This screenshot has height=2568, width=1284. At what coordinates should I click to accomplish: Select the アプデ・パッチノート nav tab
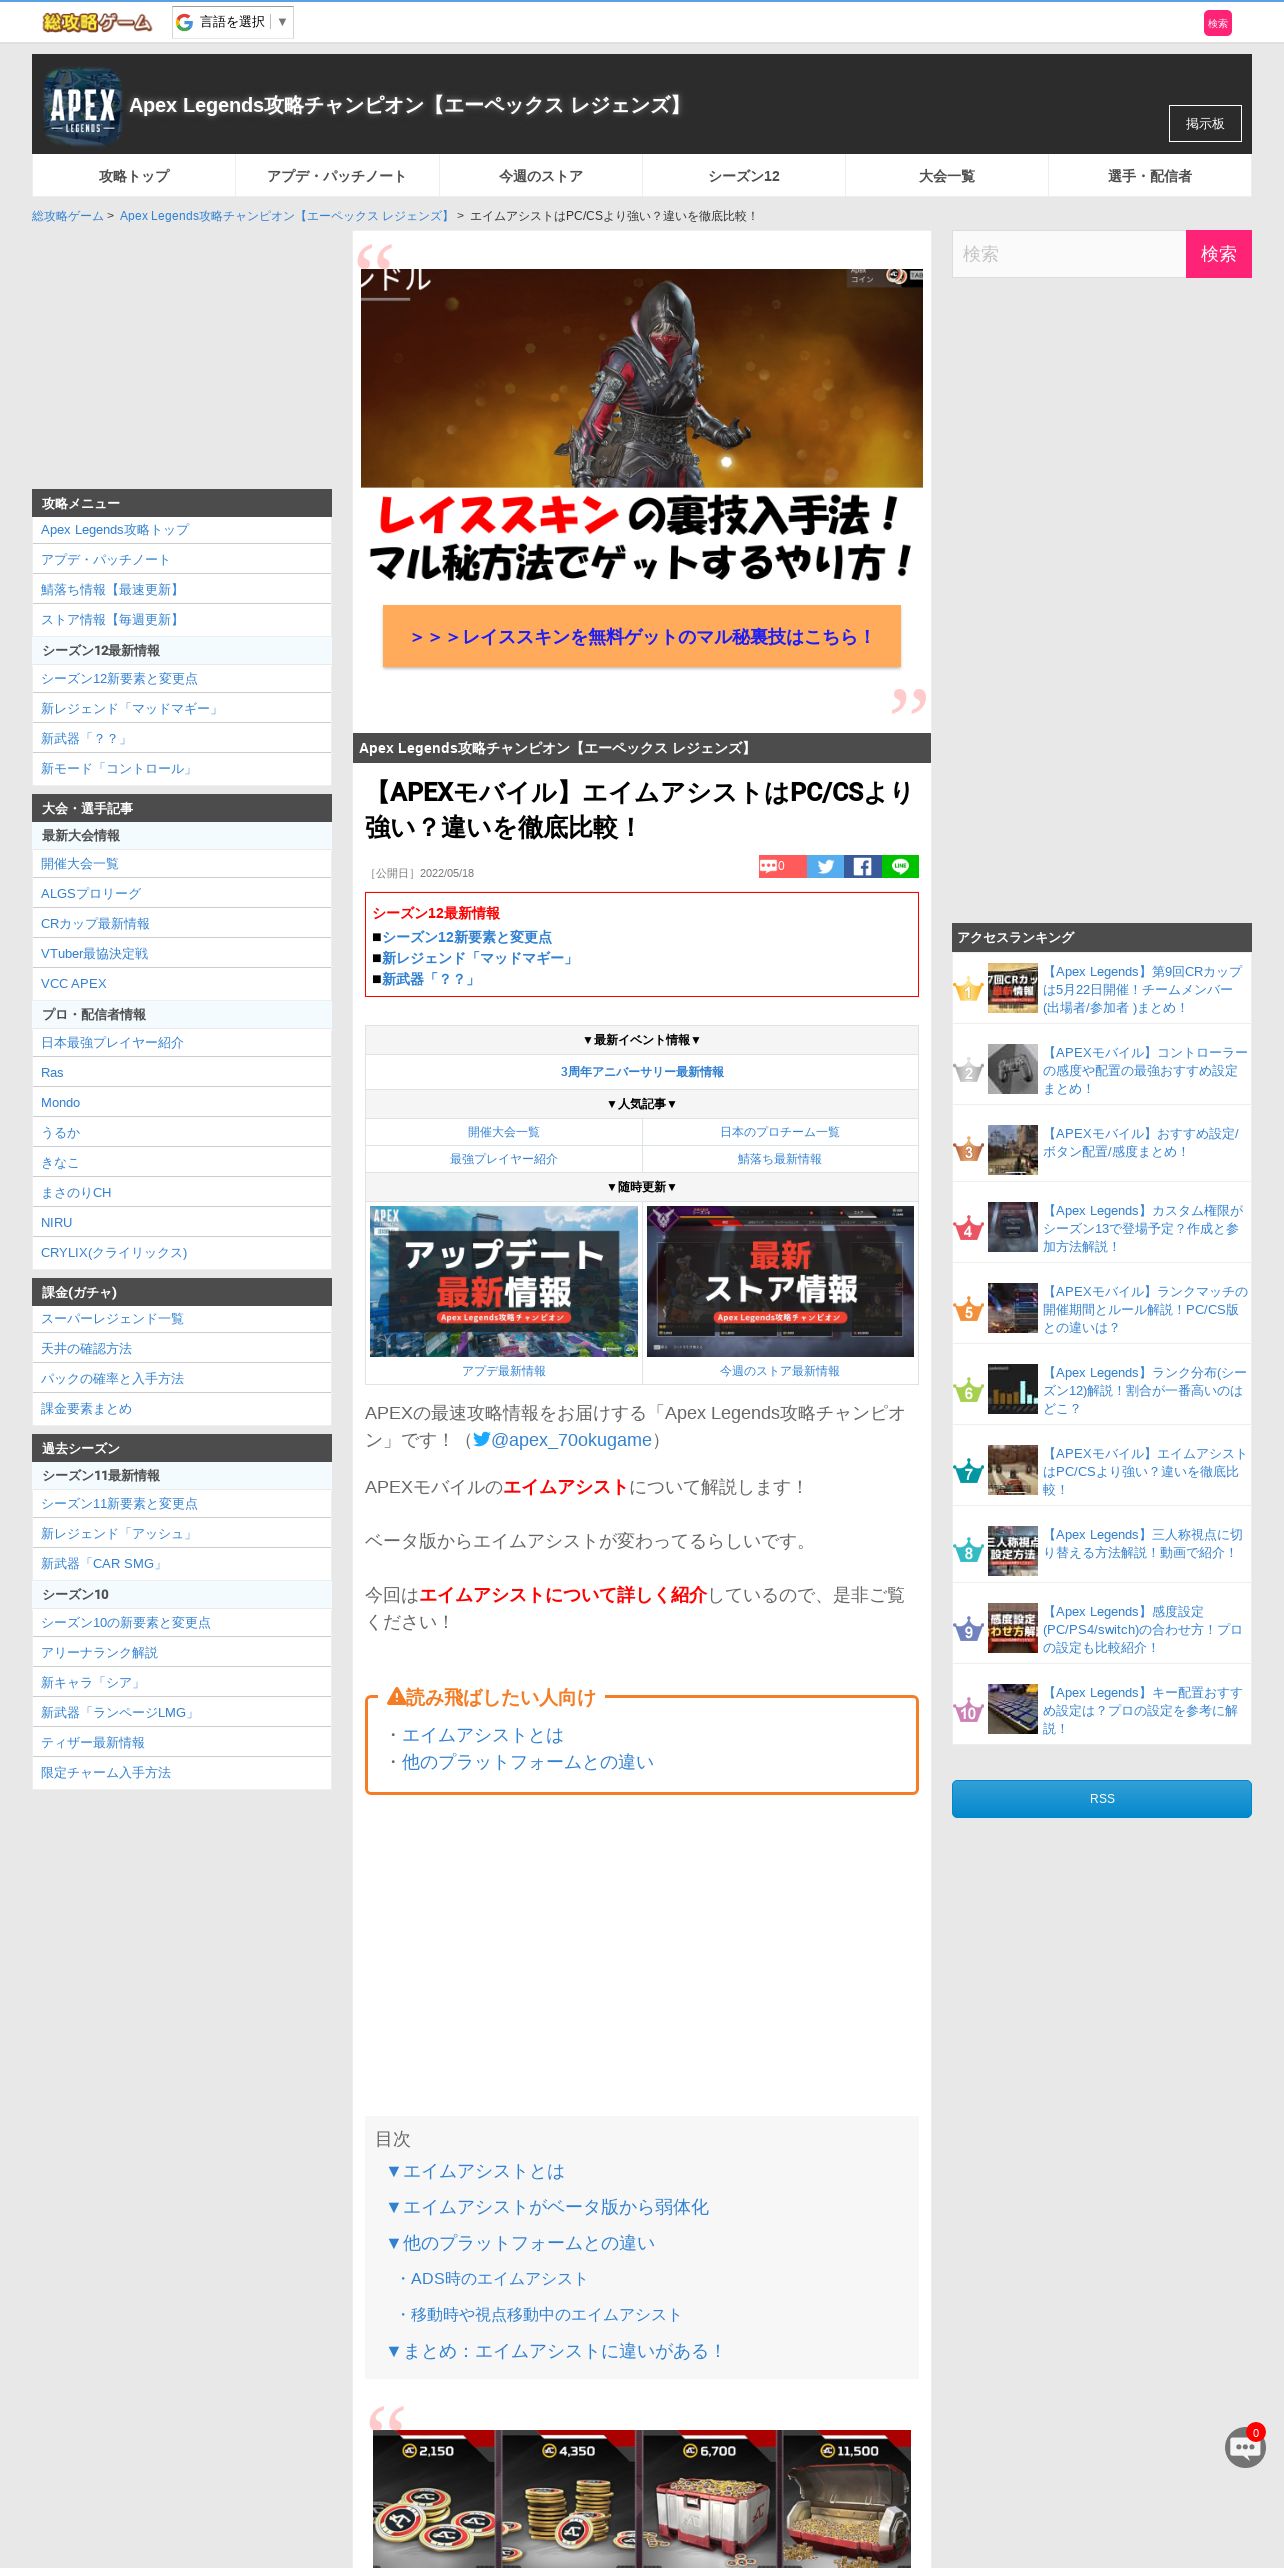pos(337,176)
